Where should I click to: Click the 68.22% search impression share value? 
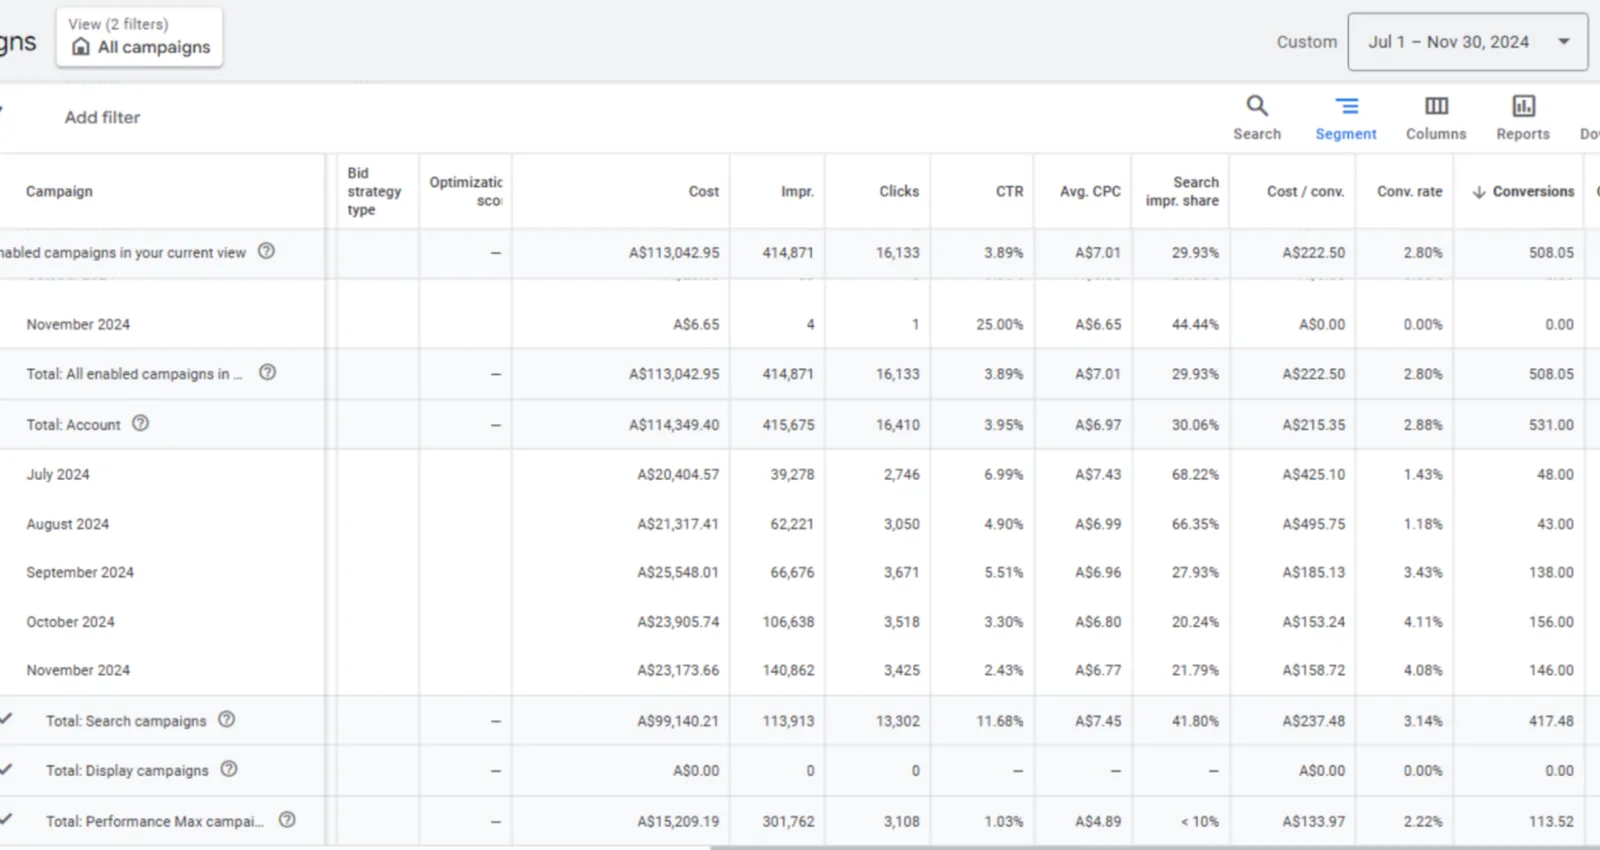click(1195, 474)
